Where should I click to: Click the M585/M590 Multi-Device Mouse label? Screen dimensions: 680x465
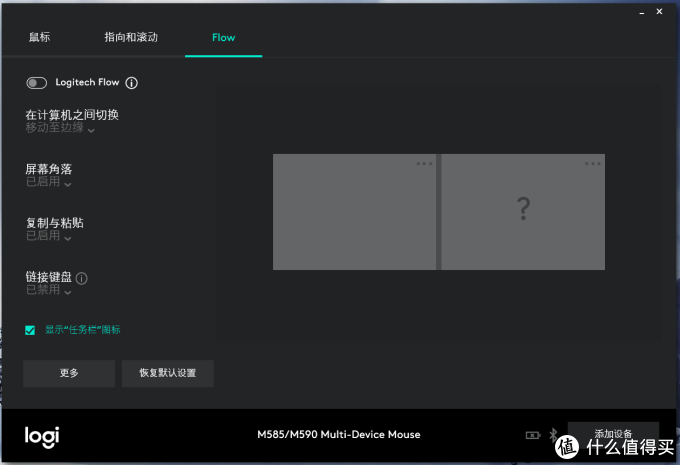339,435
